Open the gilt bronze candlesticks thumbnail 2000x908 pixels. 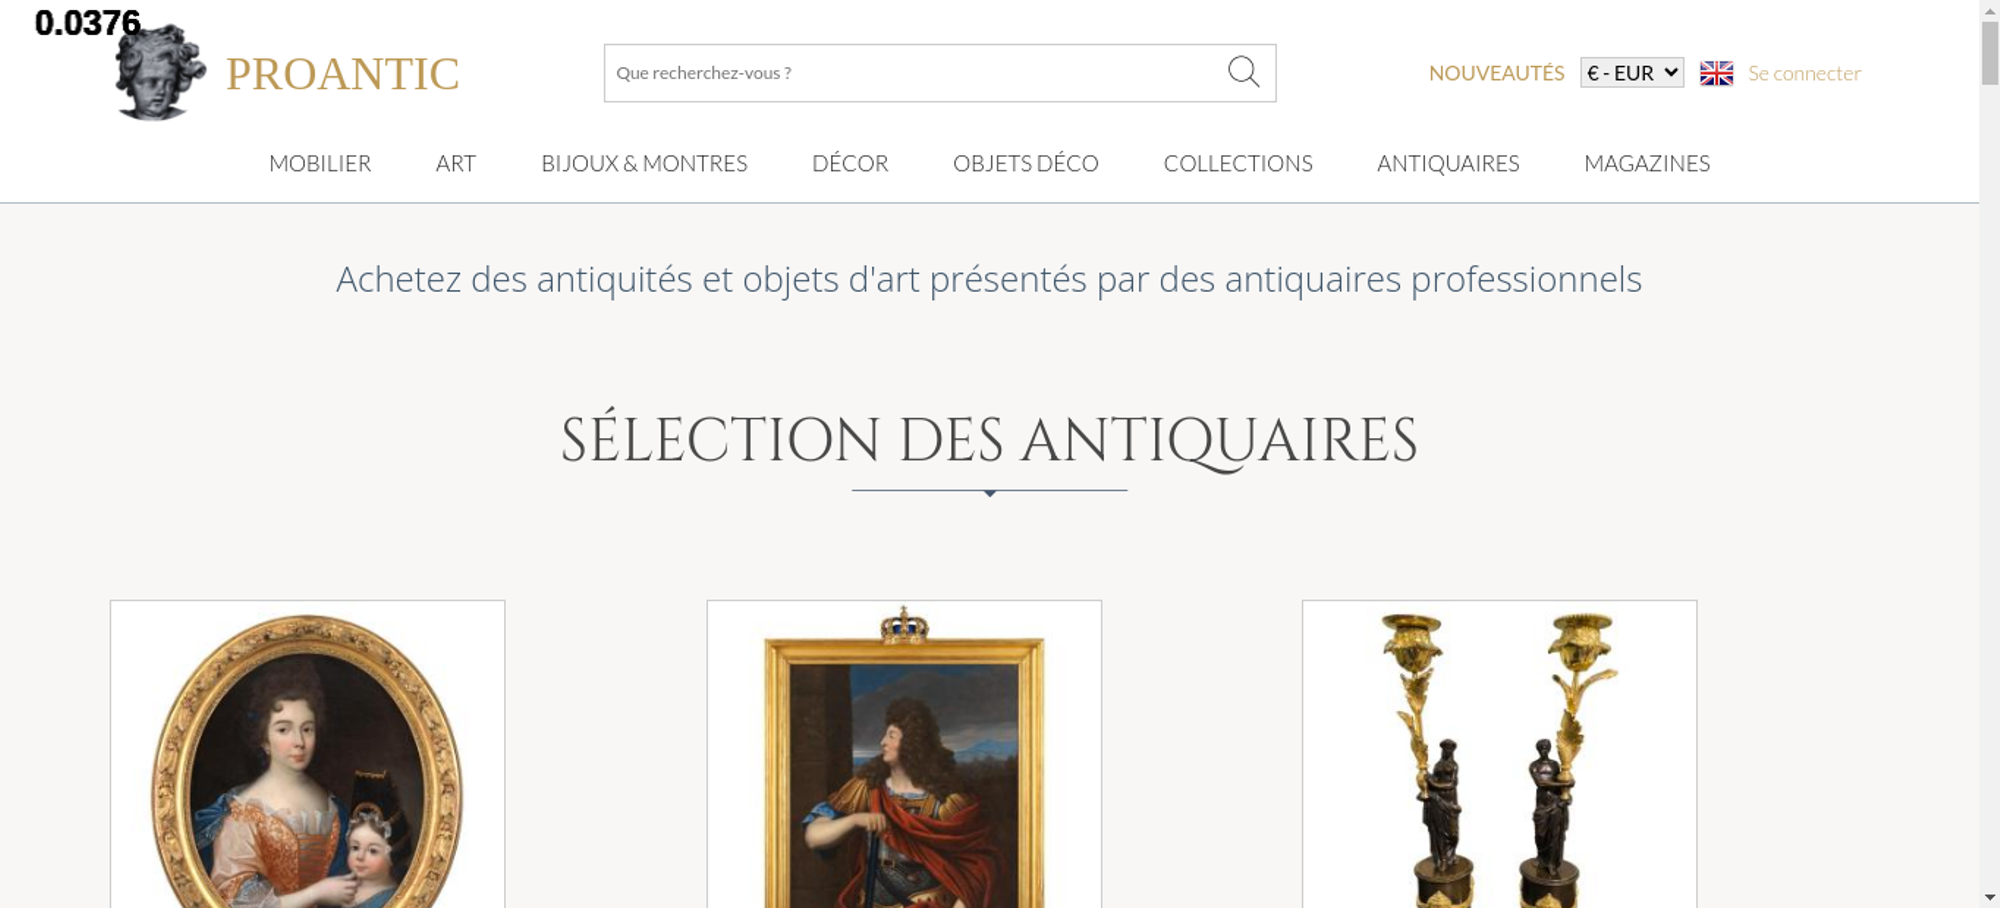coord(1499,755)
